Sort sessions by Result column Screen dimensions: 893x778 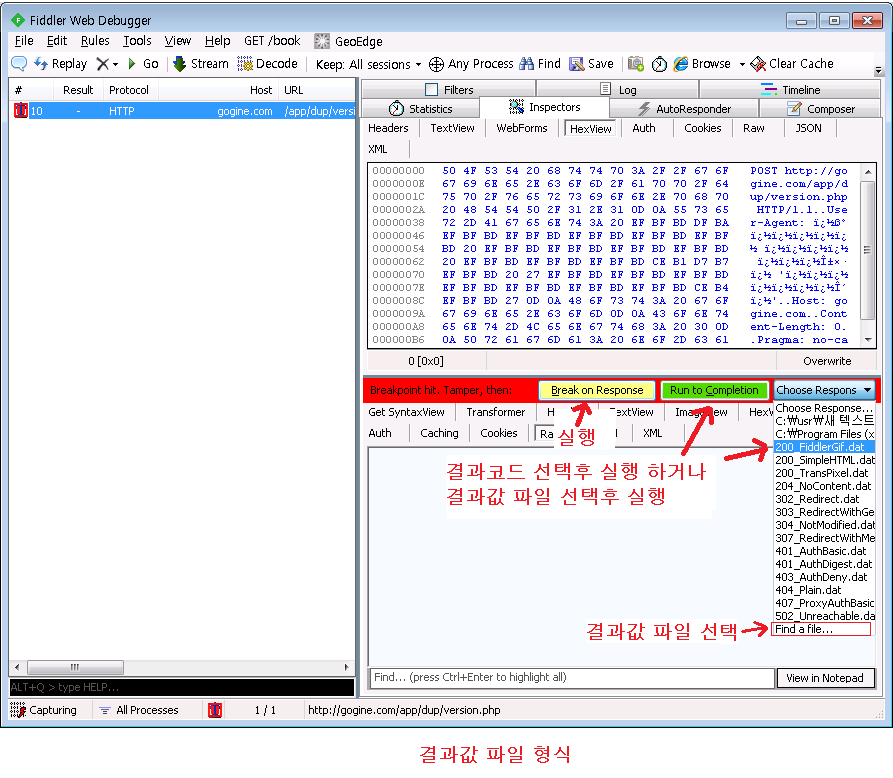pyautogui.click(x=78, y=90)
